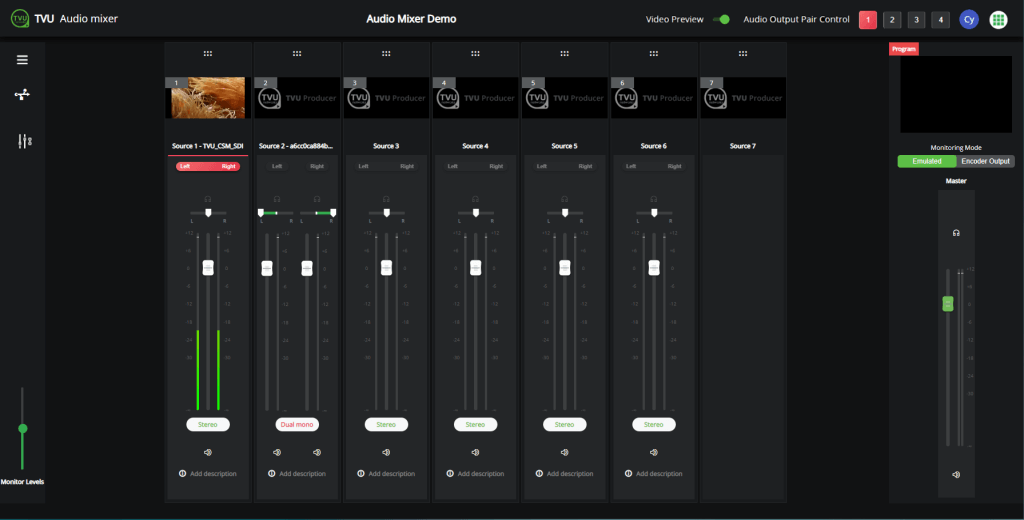Click the Monitor Levels slider handle

[x=22, y=428]
